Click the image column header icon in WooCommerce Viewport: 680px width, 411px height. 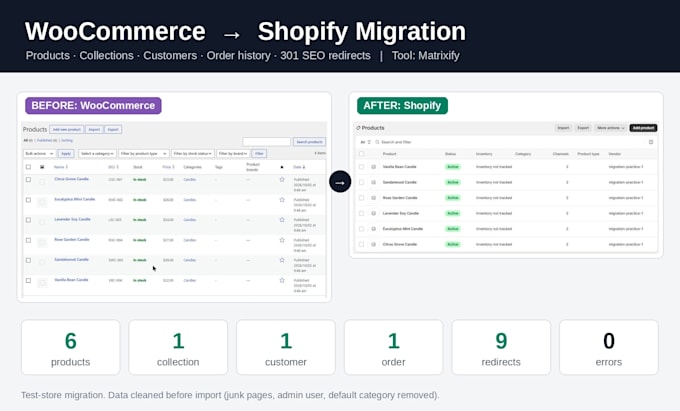(x=42, y=167)
